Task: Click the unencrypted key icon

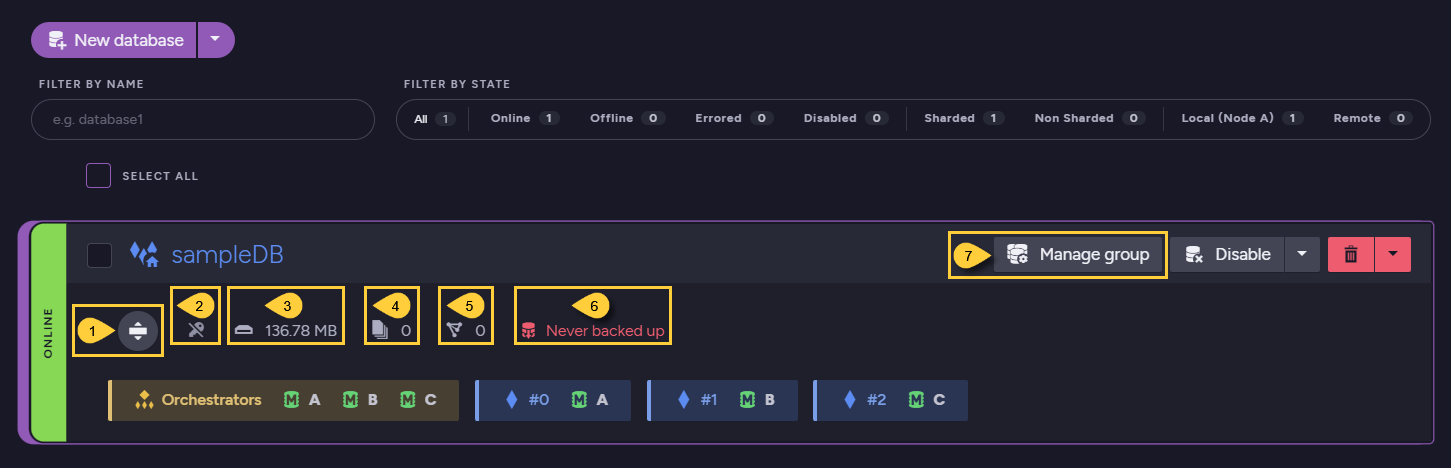Action: (196, 330)
